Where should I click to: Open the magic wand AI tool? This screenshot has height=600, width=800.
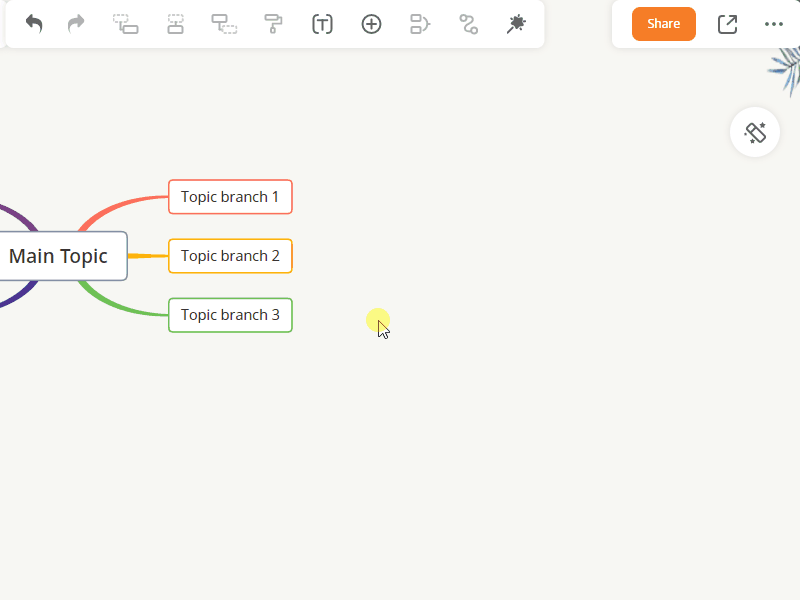point(516,24)
